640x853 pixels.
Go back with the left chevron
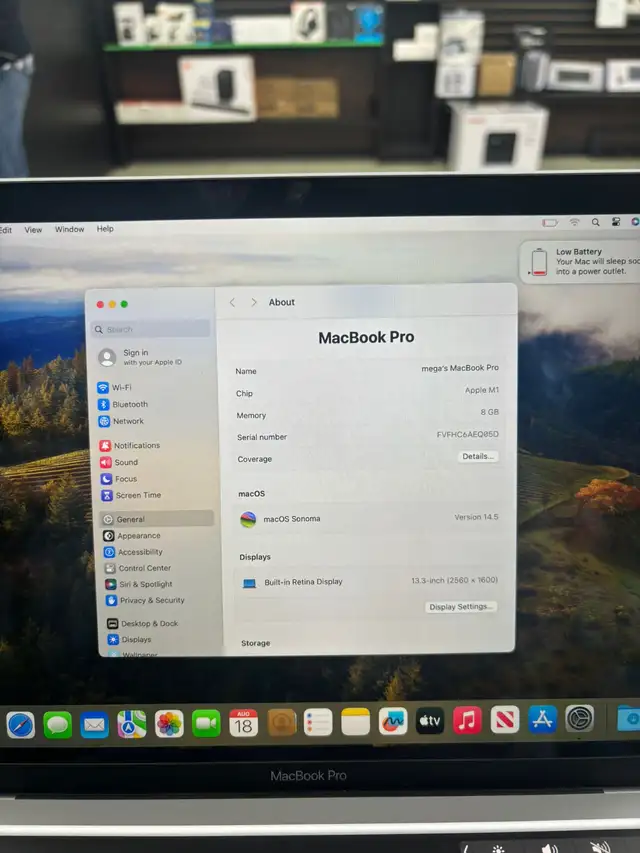click(233, 302)
